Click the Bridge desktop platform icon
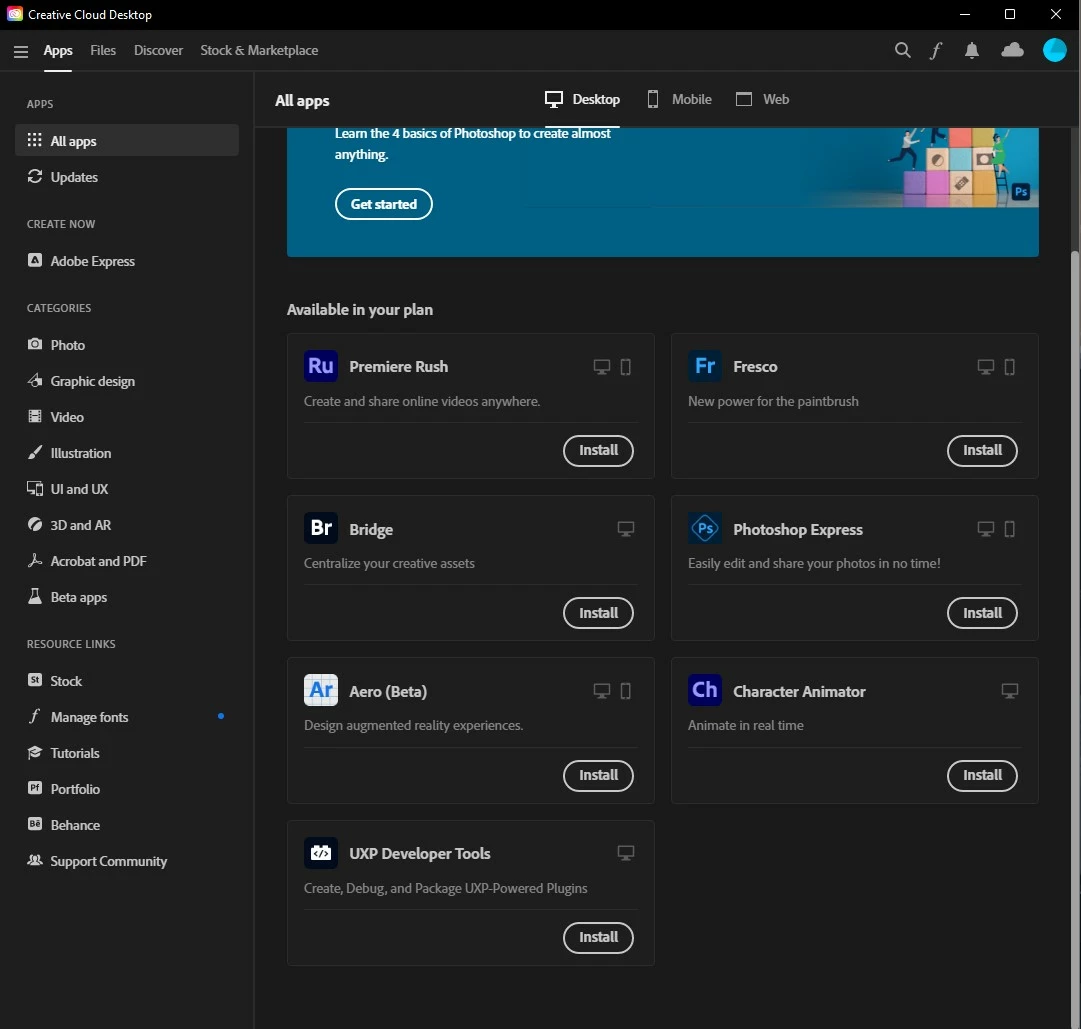This screenshot has height=1029, width=1081. coord(626,529)
